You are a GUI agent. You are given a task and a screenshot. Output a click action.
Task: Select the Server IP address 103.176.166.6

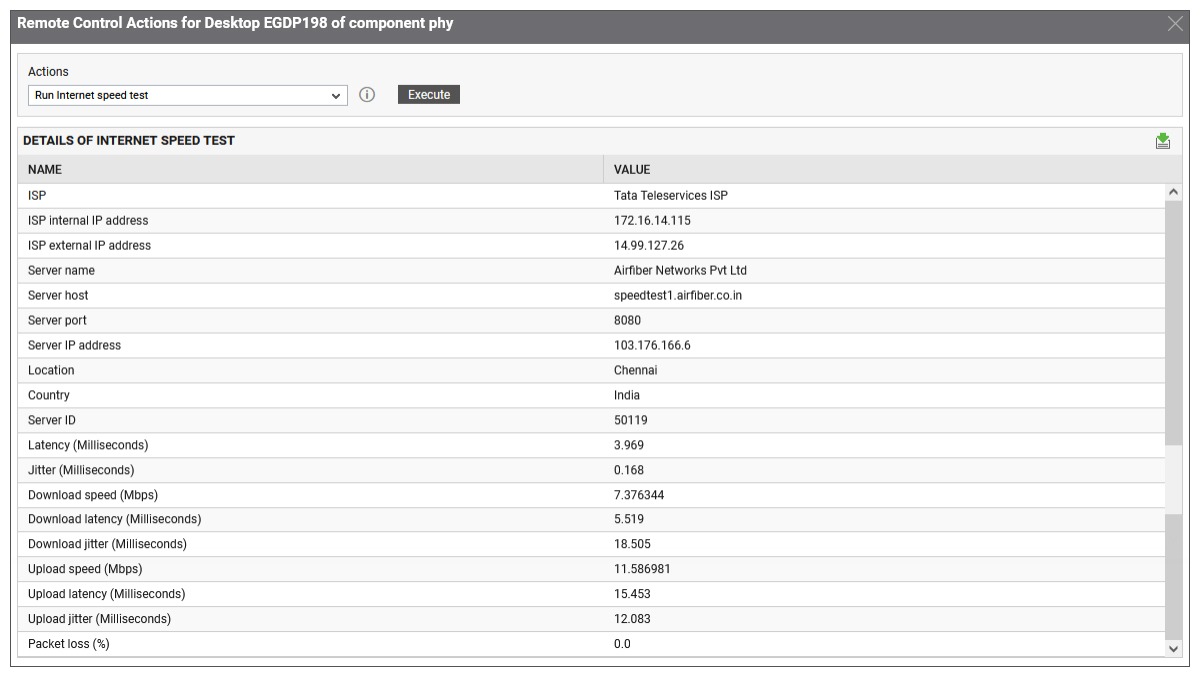pyautogui.click(x=652, y=345)
